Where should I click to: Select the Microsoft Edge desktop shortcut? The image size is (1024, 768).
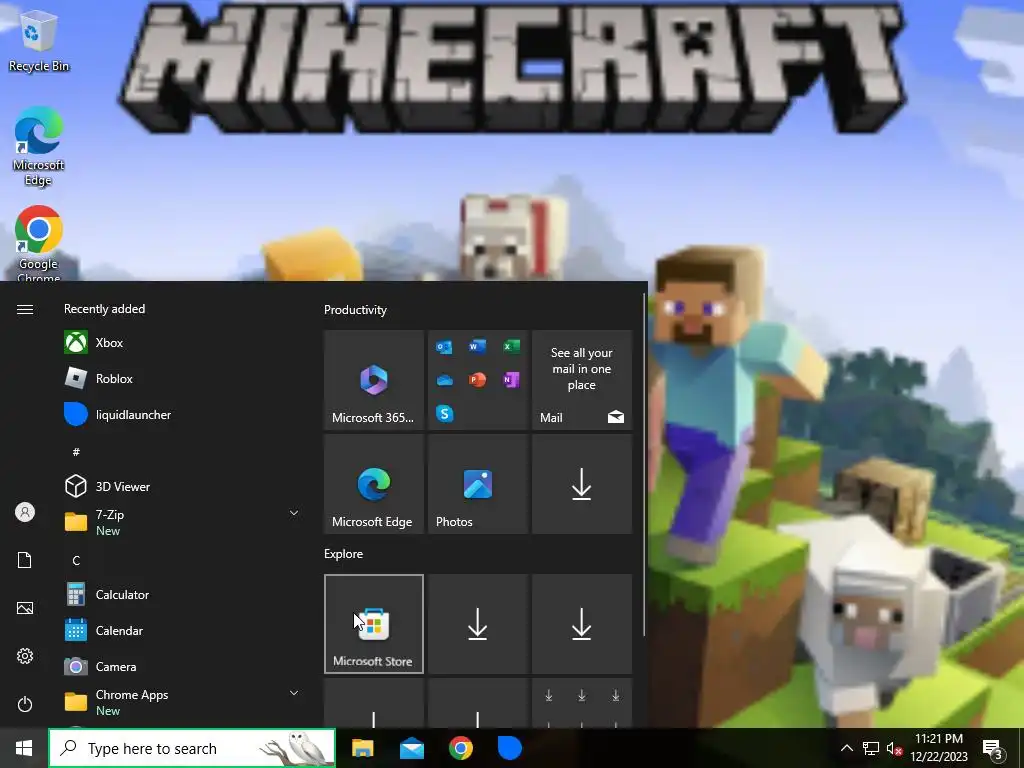[x=39, y=146]
